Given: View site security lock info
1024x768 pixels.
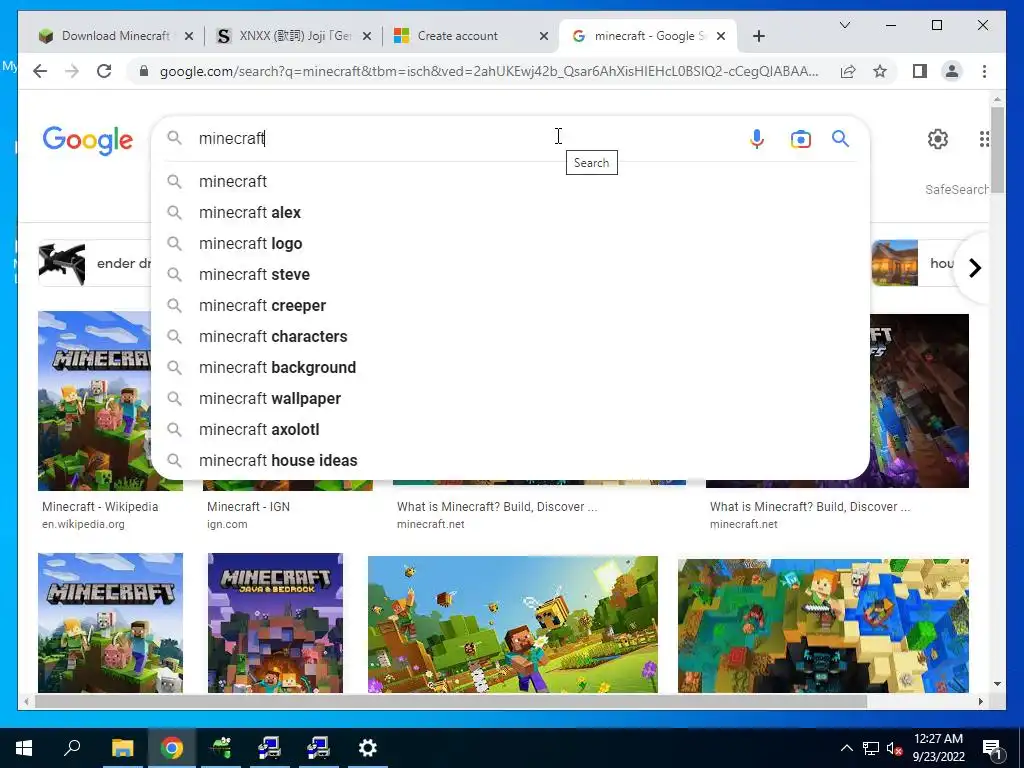Looking at the screenshot, I should tap(144, 71).
